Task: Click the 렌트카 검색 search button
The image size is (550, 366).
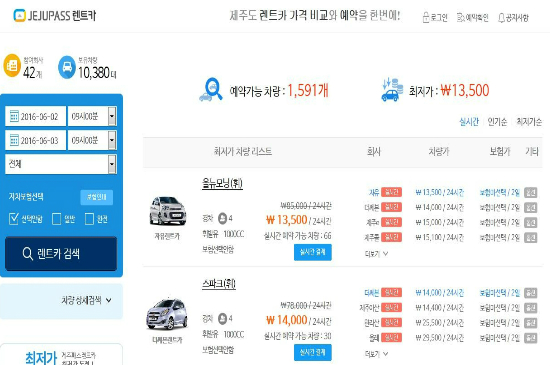Action: [x=61, y=253]
